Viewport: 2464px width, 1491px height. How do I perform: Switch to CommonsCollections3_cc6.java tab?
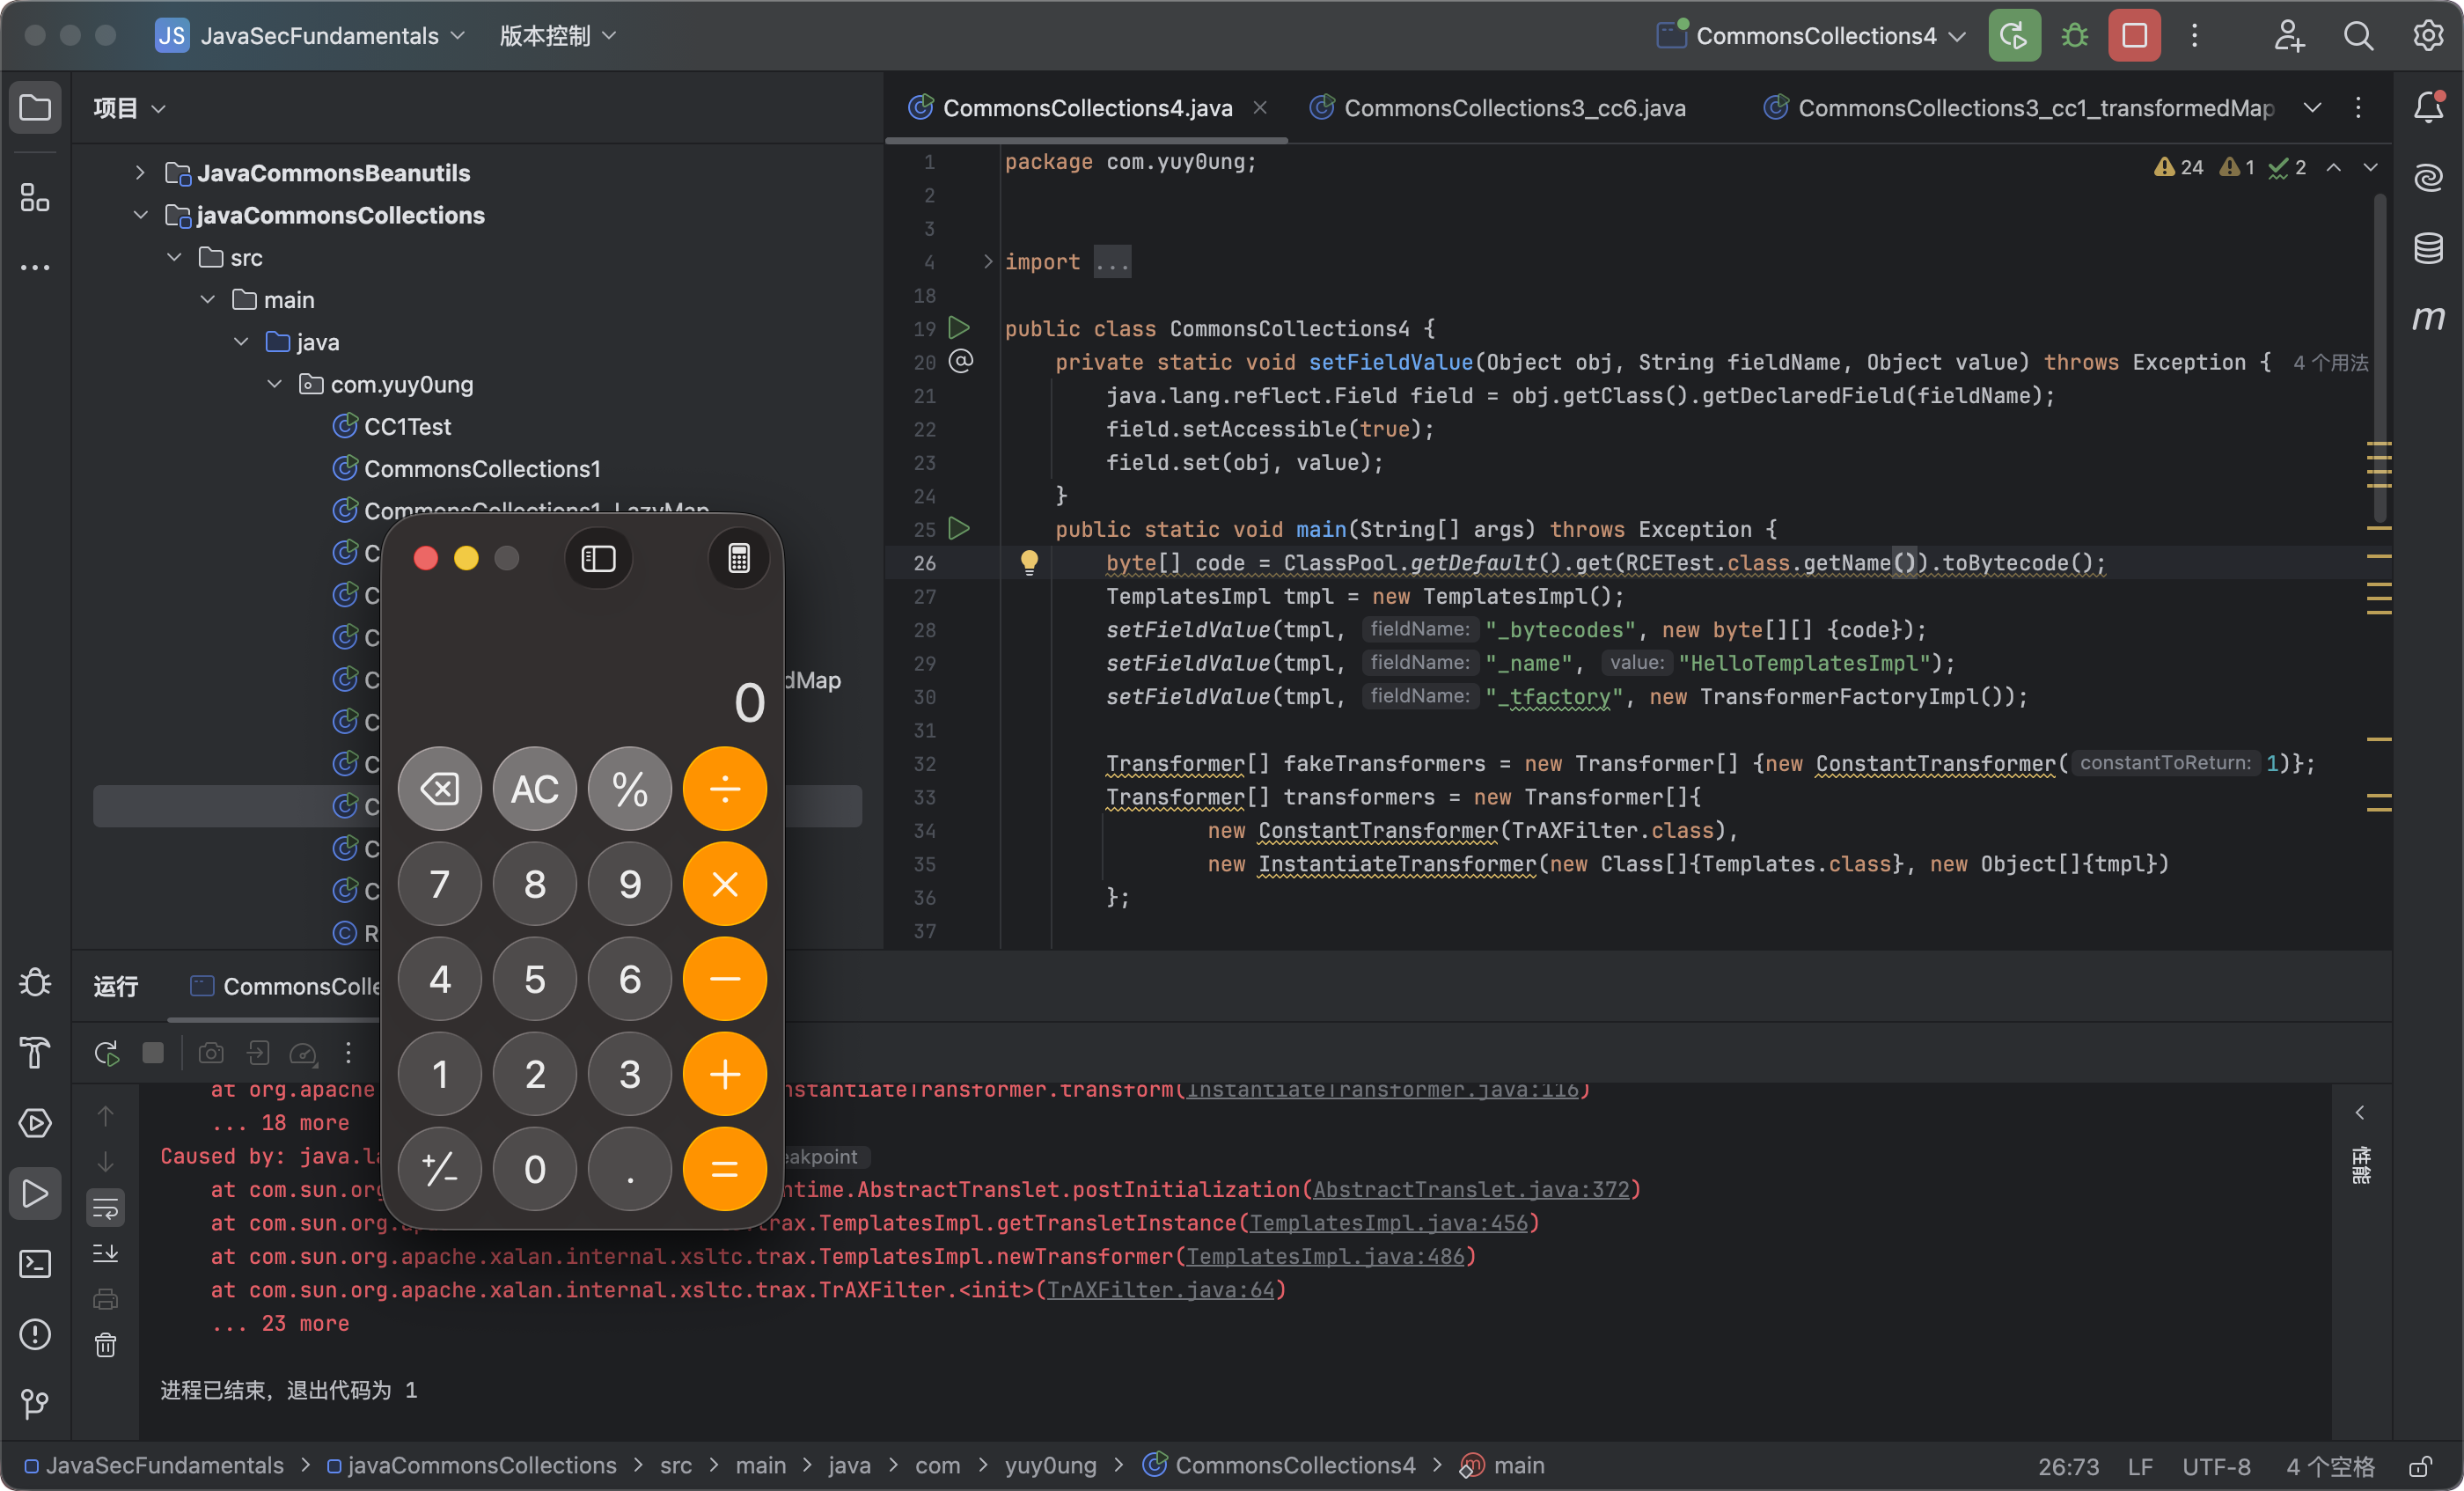[x=1513, y=108]
